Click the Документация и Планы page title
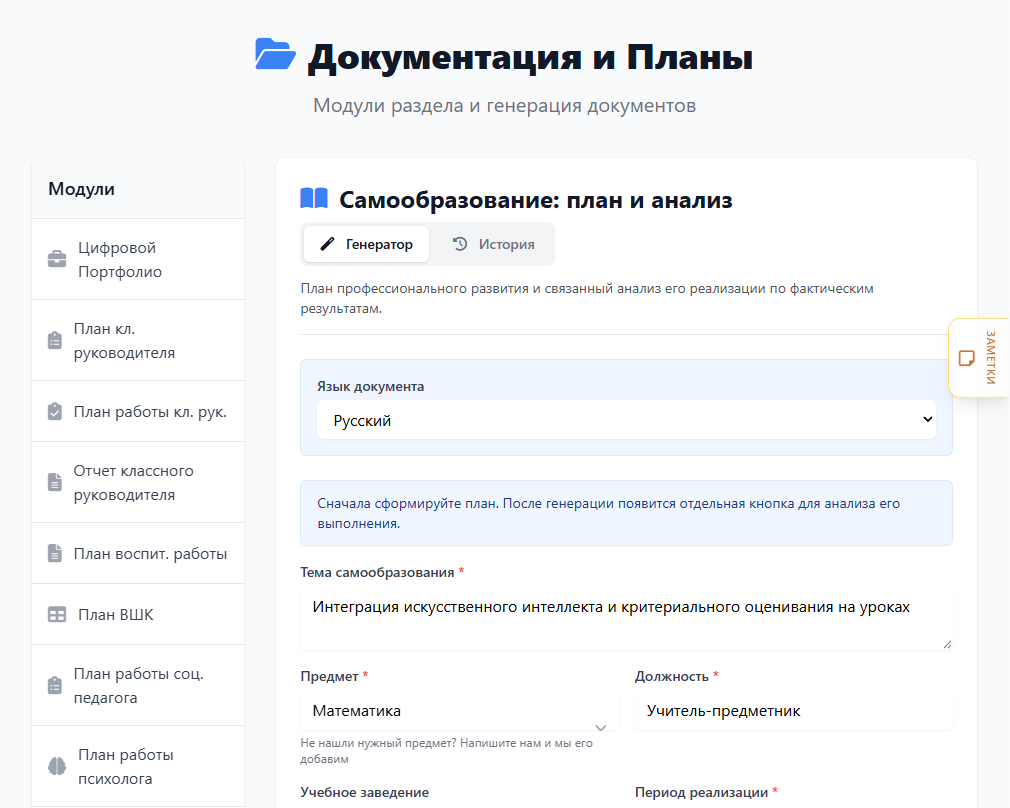Image resolution: width=1010 pixels, height=808 pixels. coord(530,57)
